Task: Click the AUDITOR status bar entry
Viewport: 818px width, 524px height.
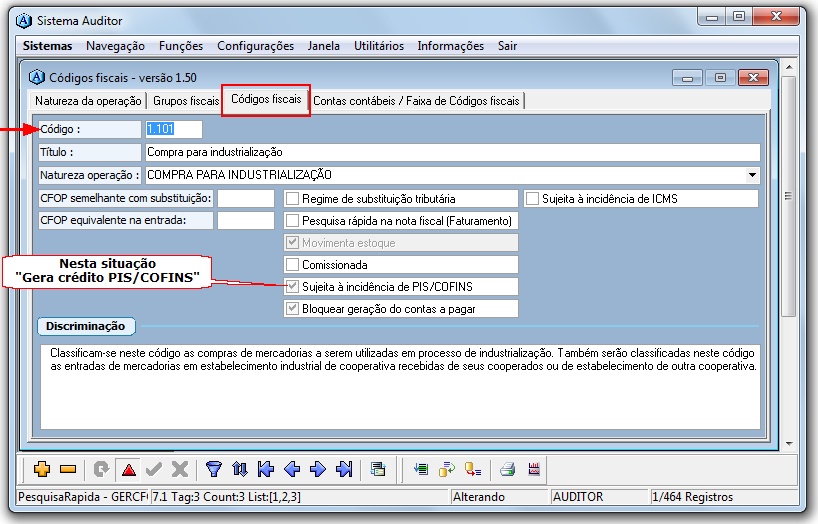Action: [x=578, y=497]
